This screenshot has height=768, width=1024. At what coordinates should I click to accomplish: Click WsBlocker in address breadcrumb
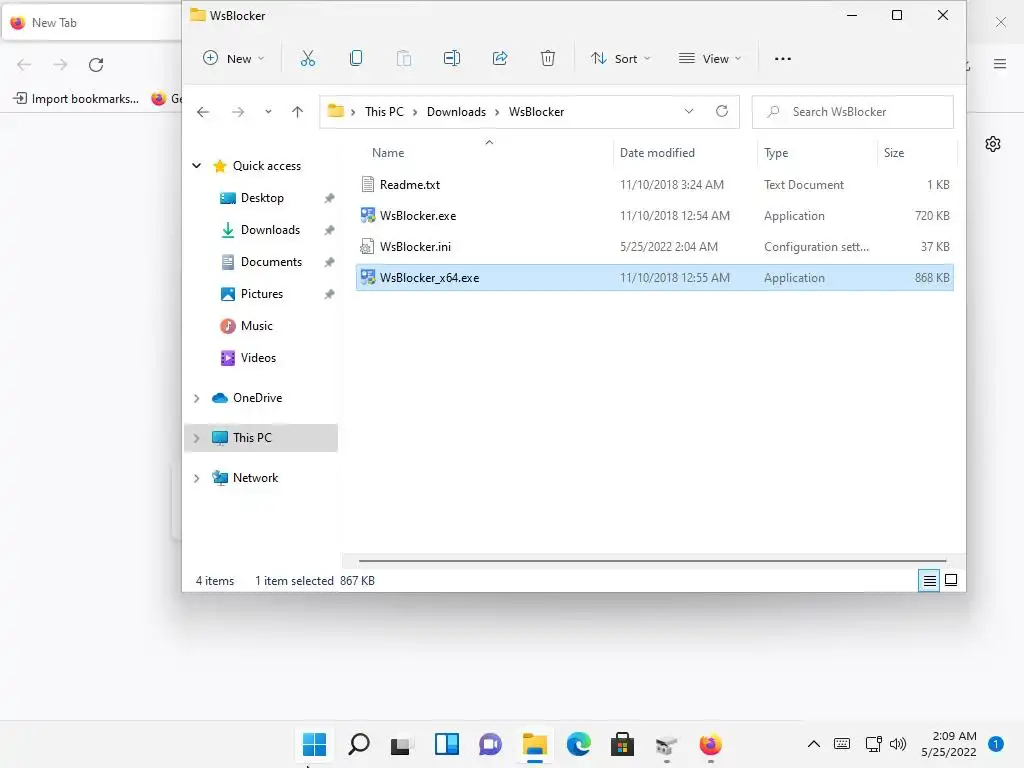tap(536, 112)
